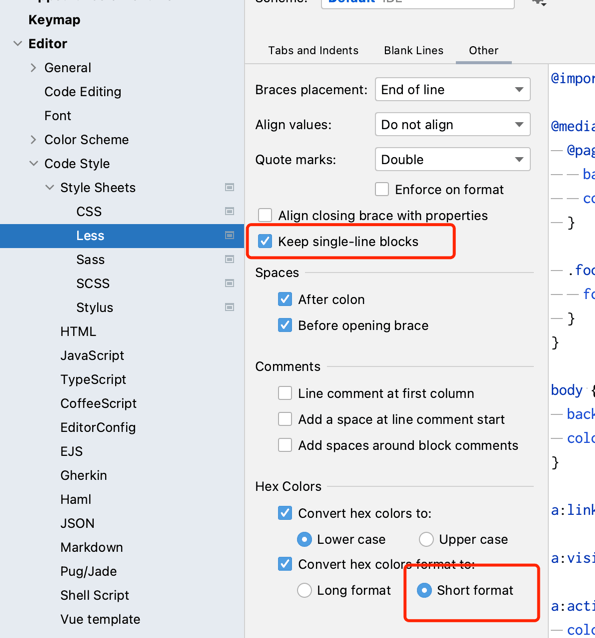Image resolution: width=595 pixels, height=638 pixels.
Task: Open CoffeeScript code style
Action: 98,404
